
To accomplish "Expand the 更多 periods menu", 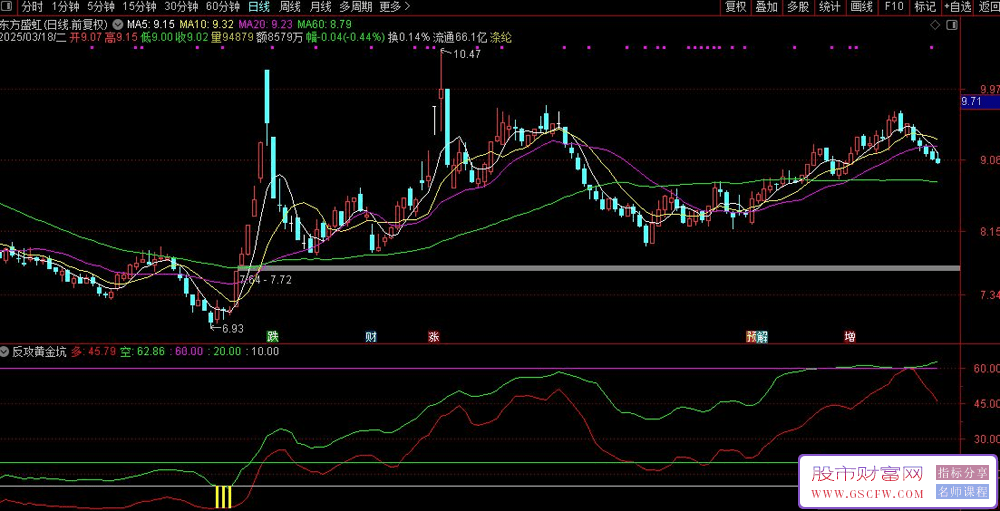I will pyautogui.click(x=395, y=7).
